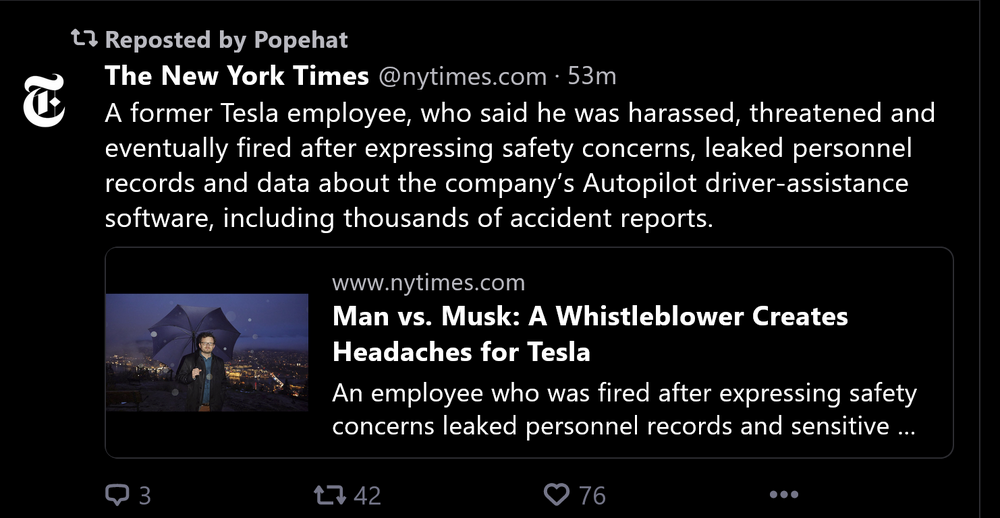Screen dimensions: 1000x518
Task: Open the repost menu arrows icon beside 42
Action: click(x=327, y=495)
